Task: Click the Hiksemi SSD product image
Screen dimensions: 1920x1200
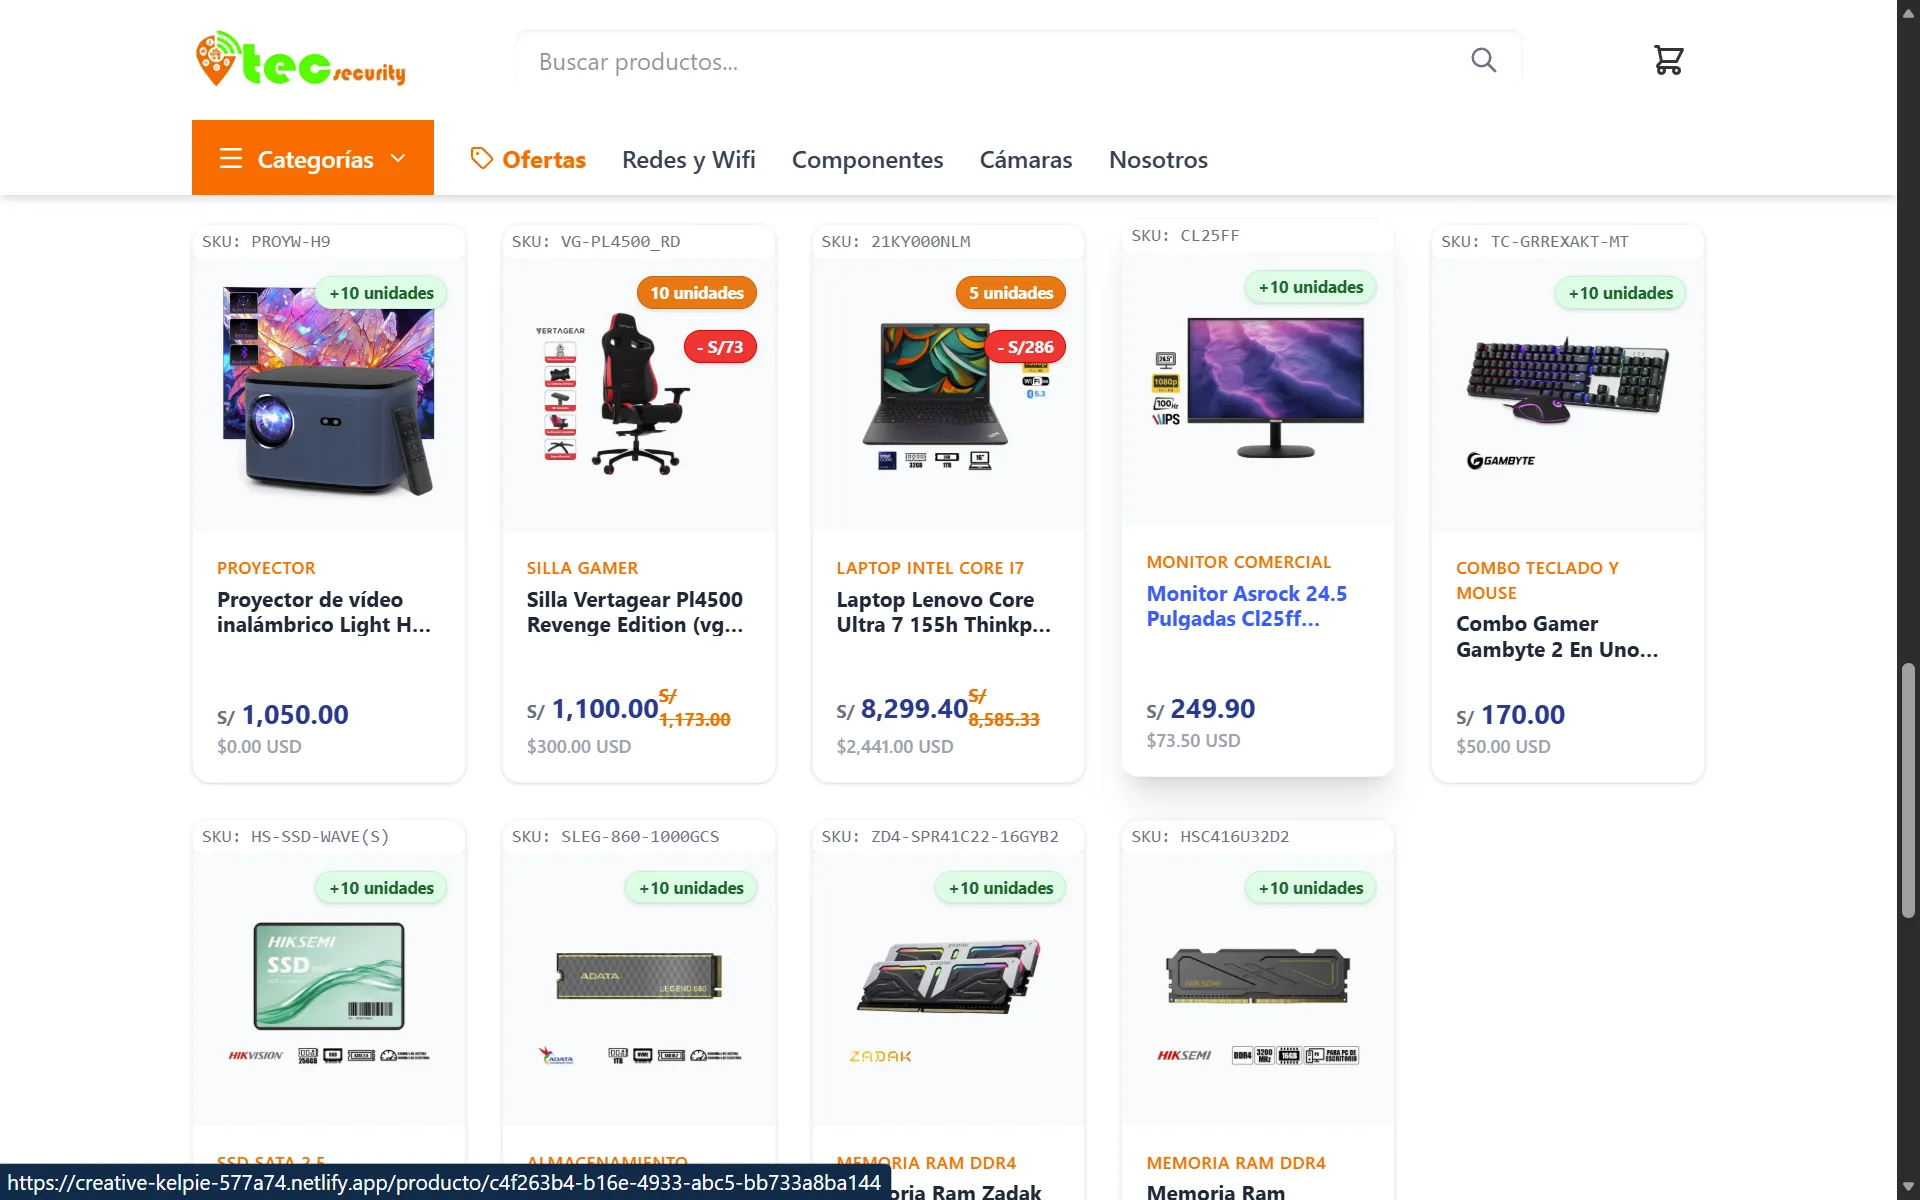Action: pyautogui.click(x=328, y=977)
